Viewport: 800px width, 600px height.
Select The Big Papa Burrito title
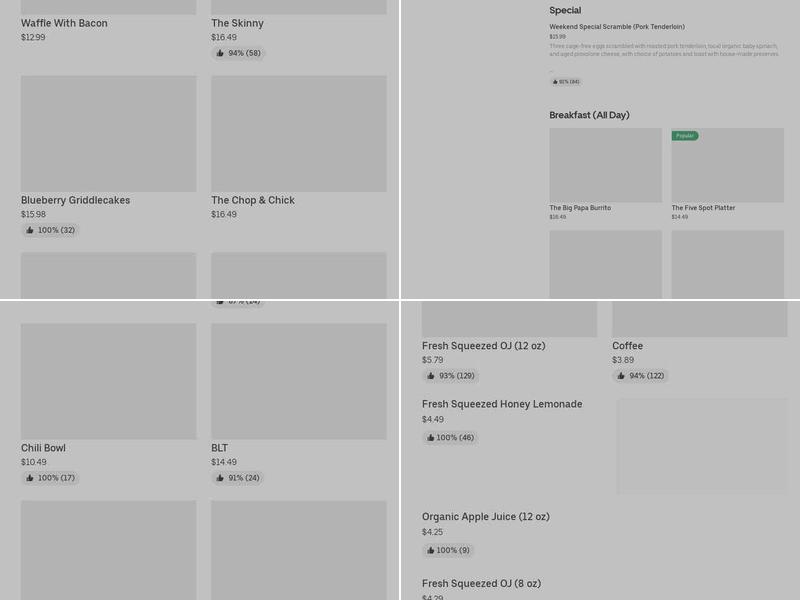click(580, 208)
